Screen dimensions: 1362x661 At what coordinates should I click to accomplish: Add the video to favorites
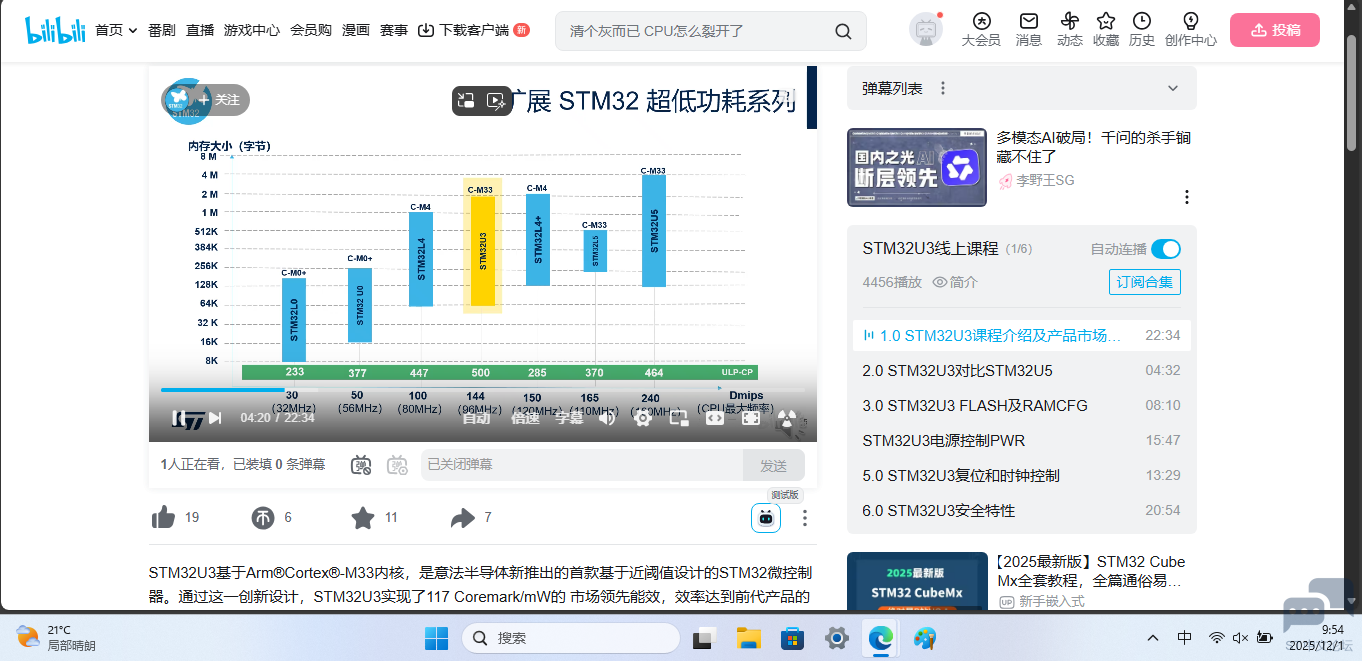(x=364, y=517)
